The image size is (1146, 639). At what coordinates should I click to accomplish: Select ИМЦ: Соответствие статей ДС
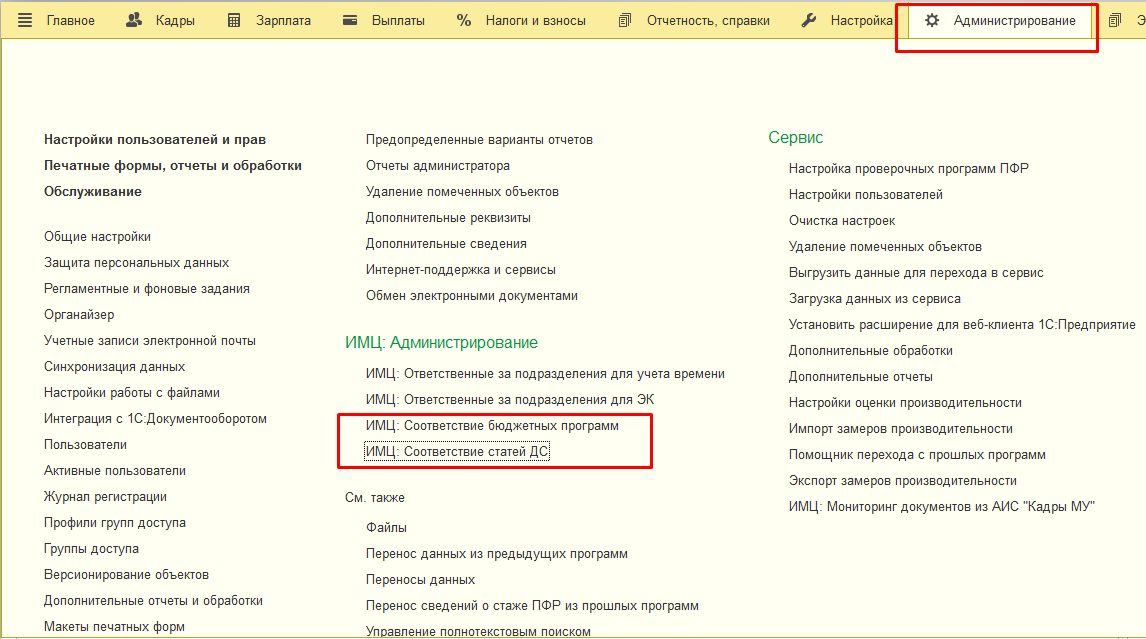coord(458,452)
